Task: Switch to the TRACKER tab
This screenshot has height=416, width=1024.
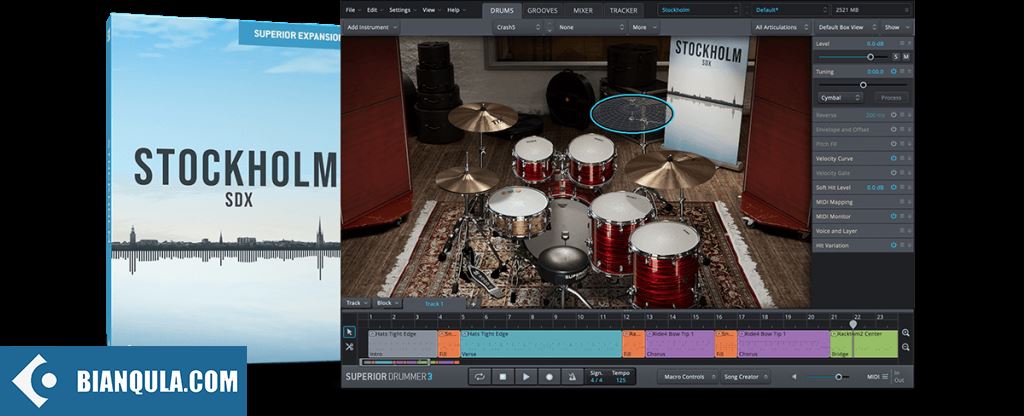Action: (x=623, y=10)
